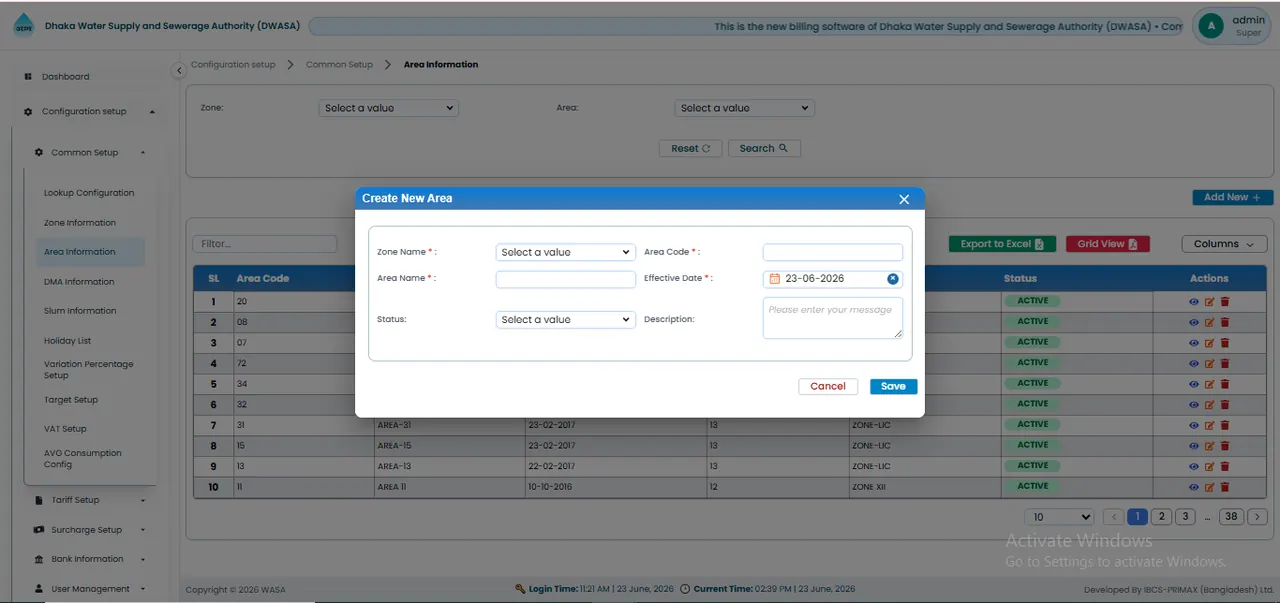The width and height of the screenshot is (1280, 603).
Task: Click the DWASA logo
Action: [22, 27]
